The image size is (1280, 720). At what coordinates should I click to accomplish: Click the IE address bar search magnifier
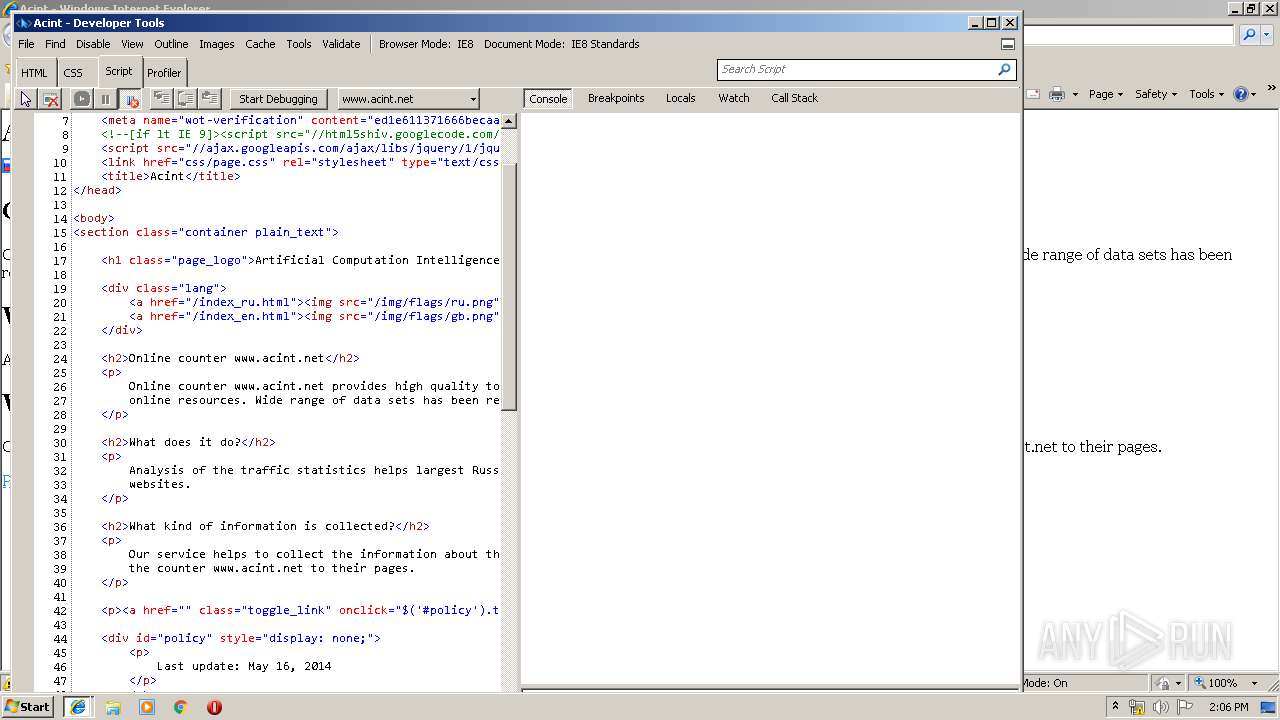coord(1249,35)
